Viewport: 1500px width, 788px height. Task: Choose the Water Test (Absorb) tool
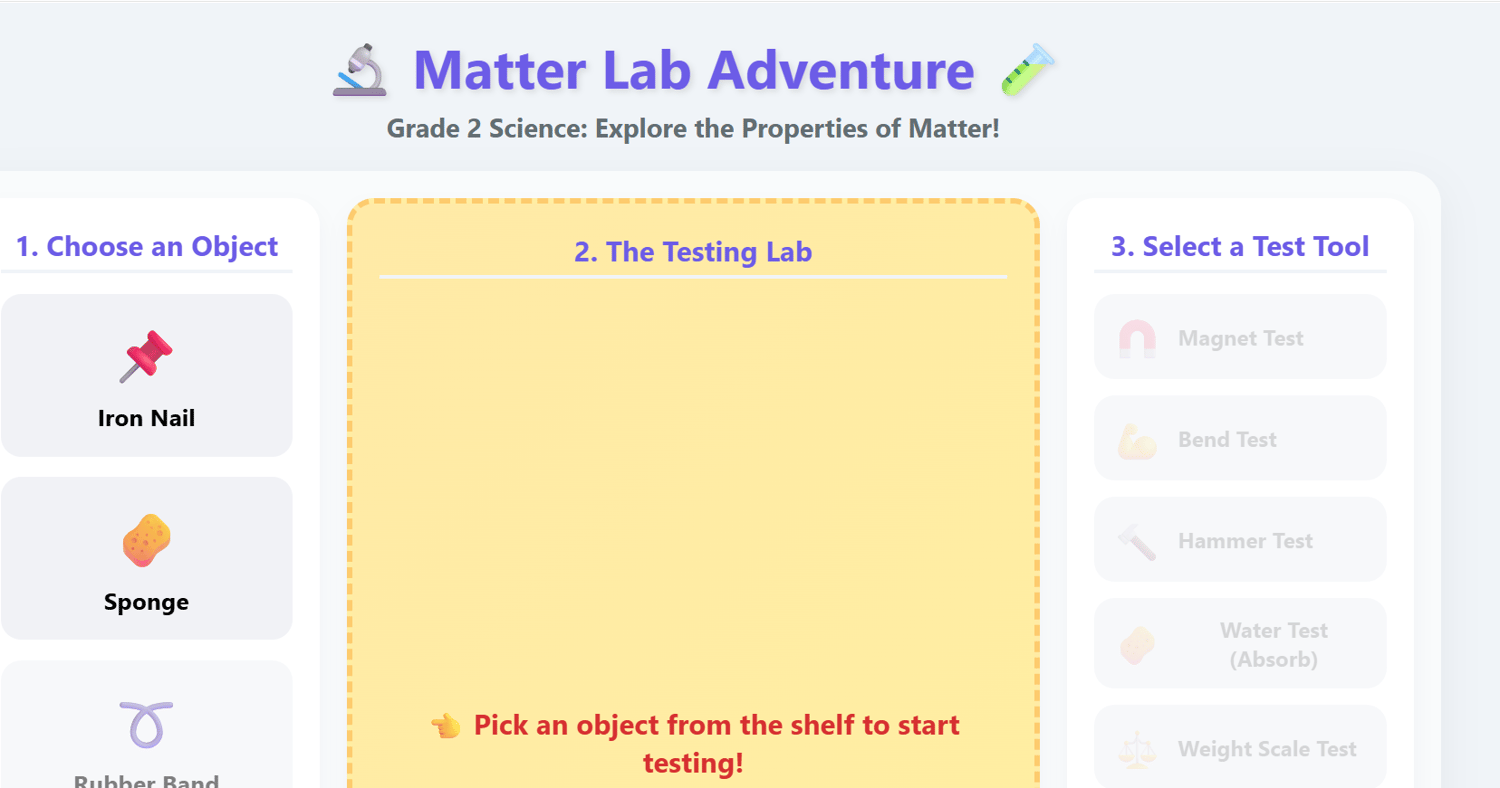point(1240,643)
